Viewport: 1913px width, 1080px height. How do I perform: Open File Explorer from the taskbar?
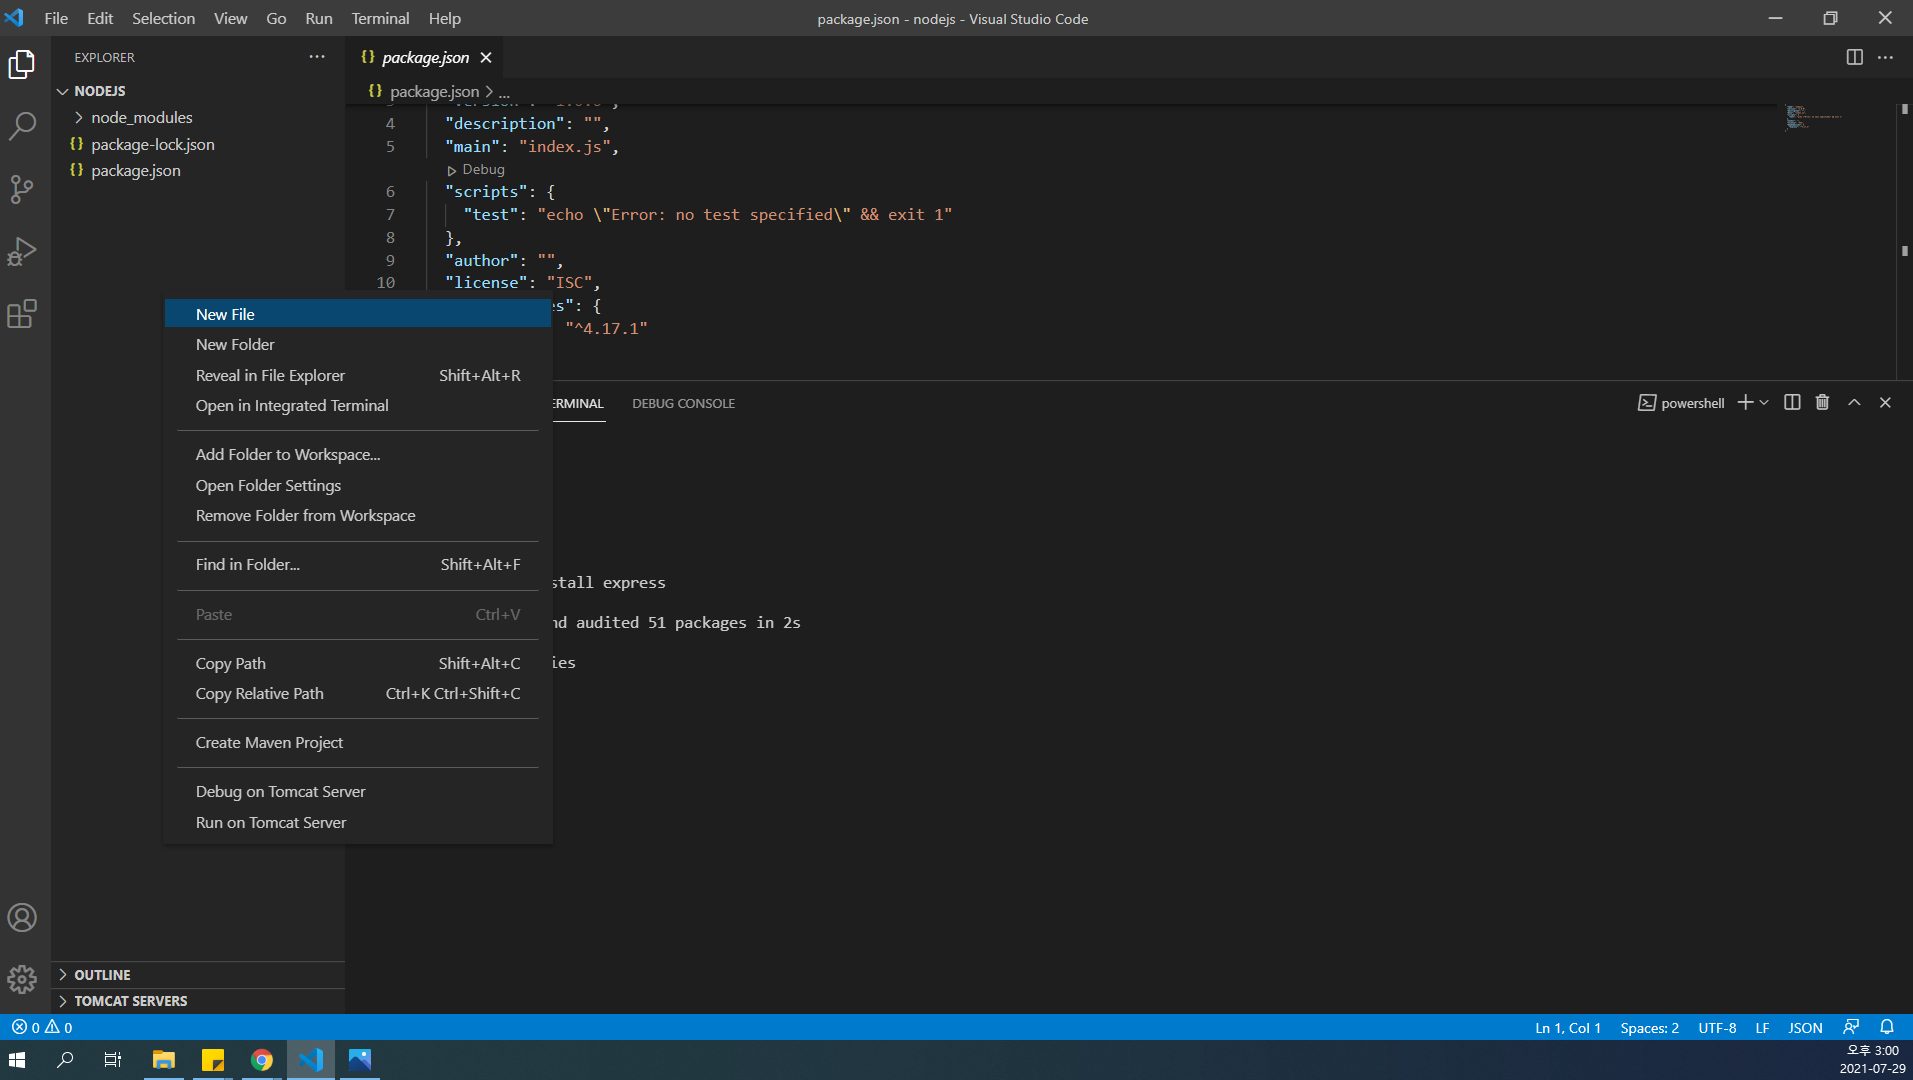pyautogui.click(x=163, y=1060)
